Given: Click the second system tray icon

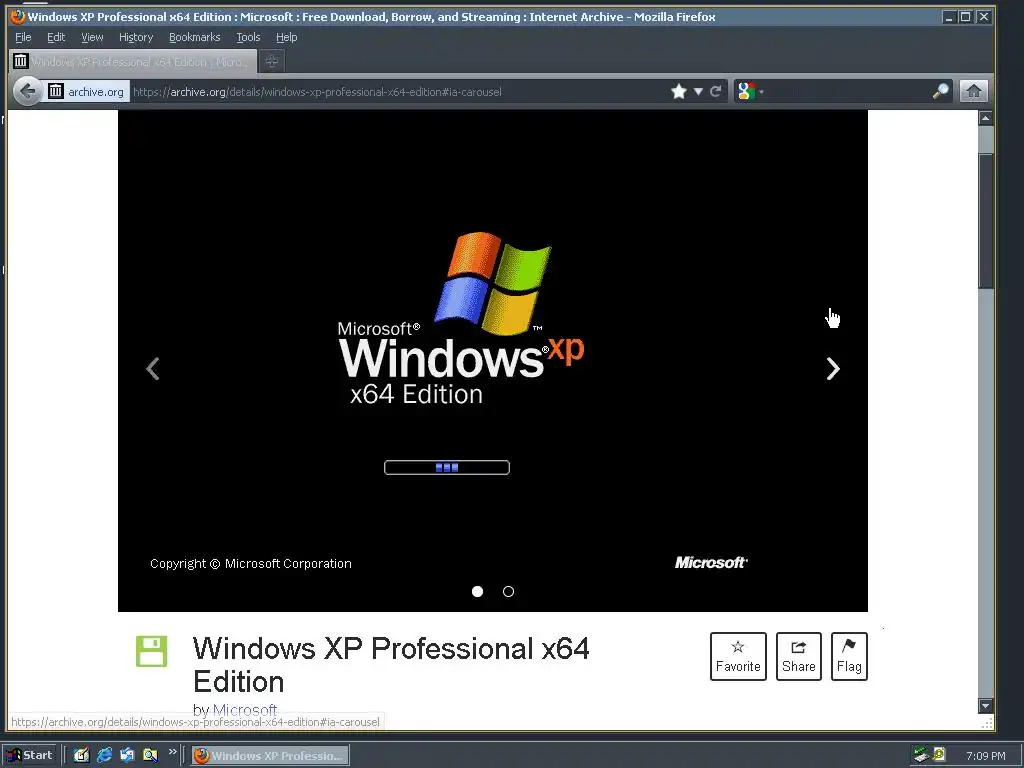Looking at the screenshot, I should coord(939,754).
